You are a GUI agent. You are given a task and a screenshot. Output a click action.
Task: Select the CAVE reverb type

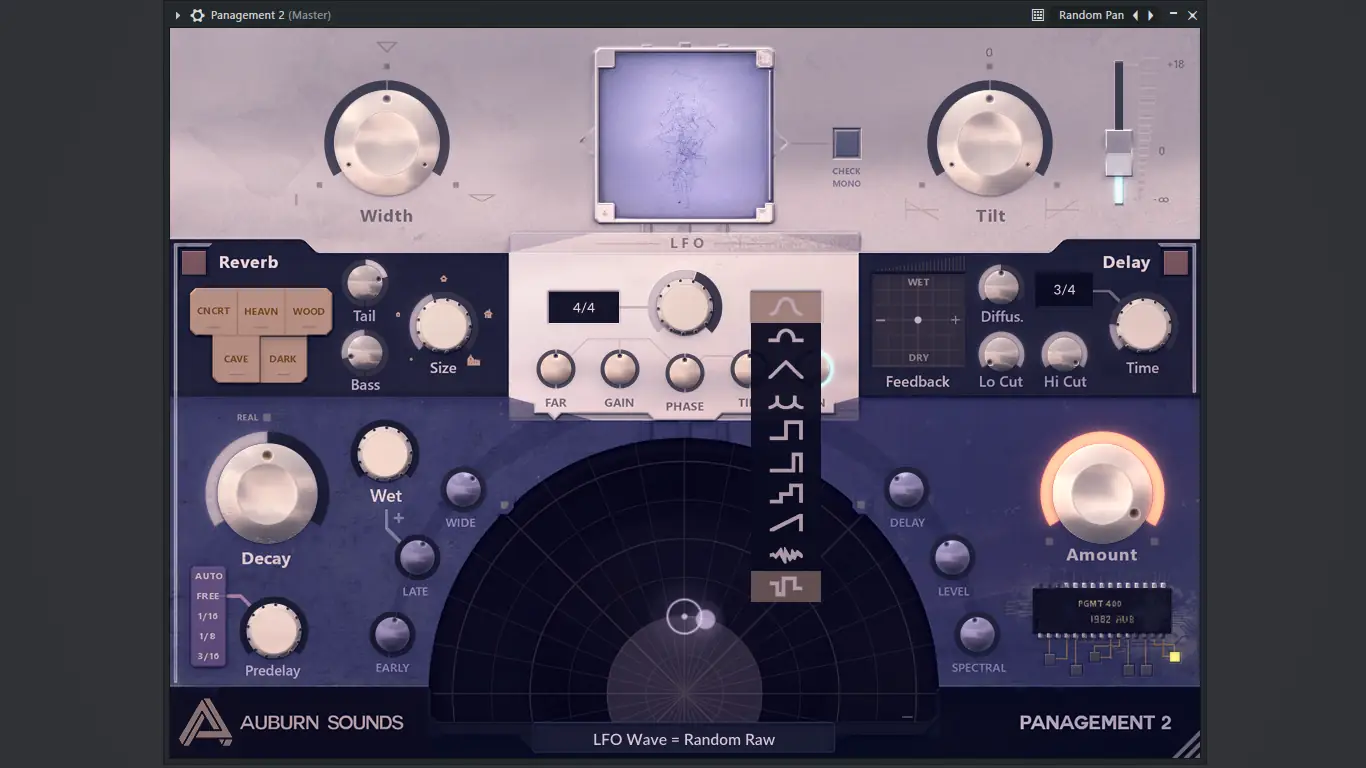point(236,359)
